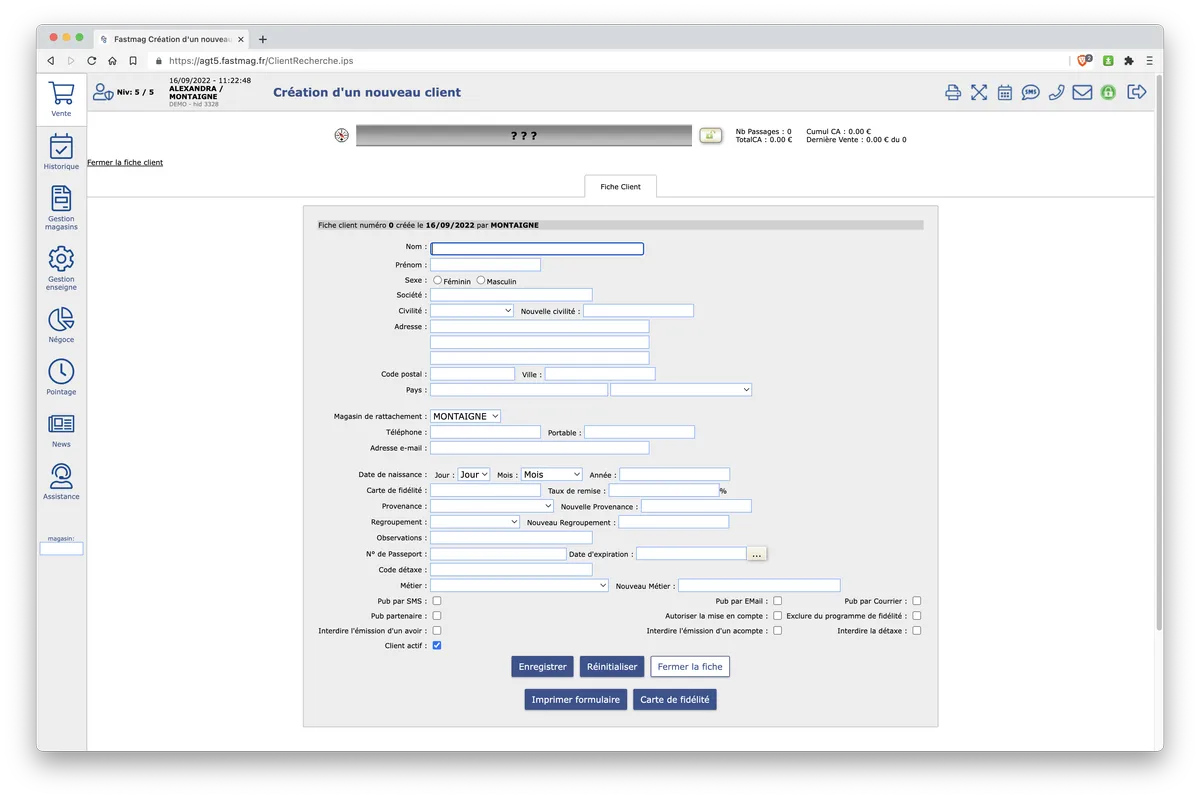Screen dimensions: 1200x799
Task: Open the Provenance dropdown
Action: click(x=492, y=506)
